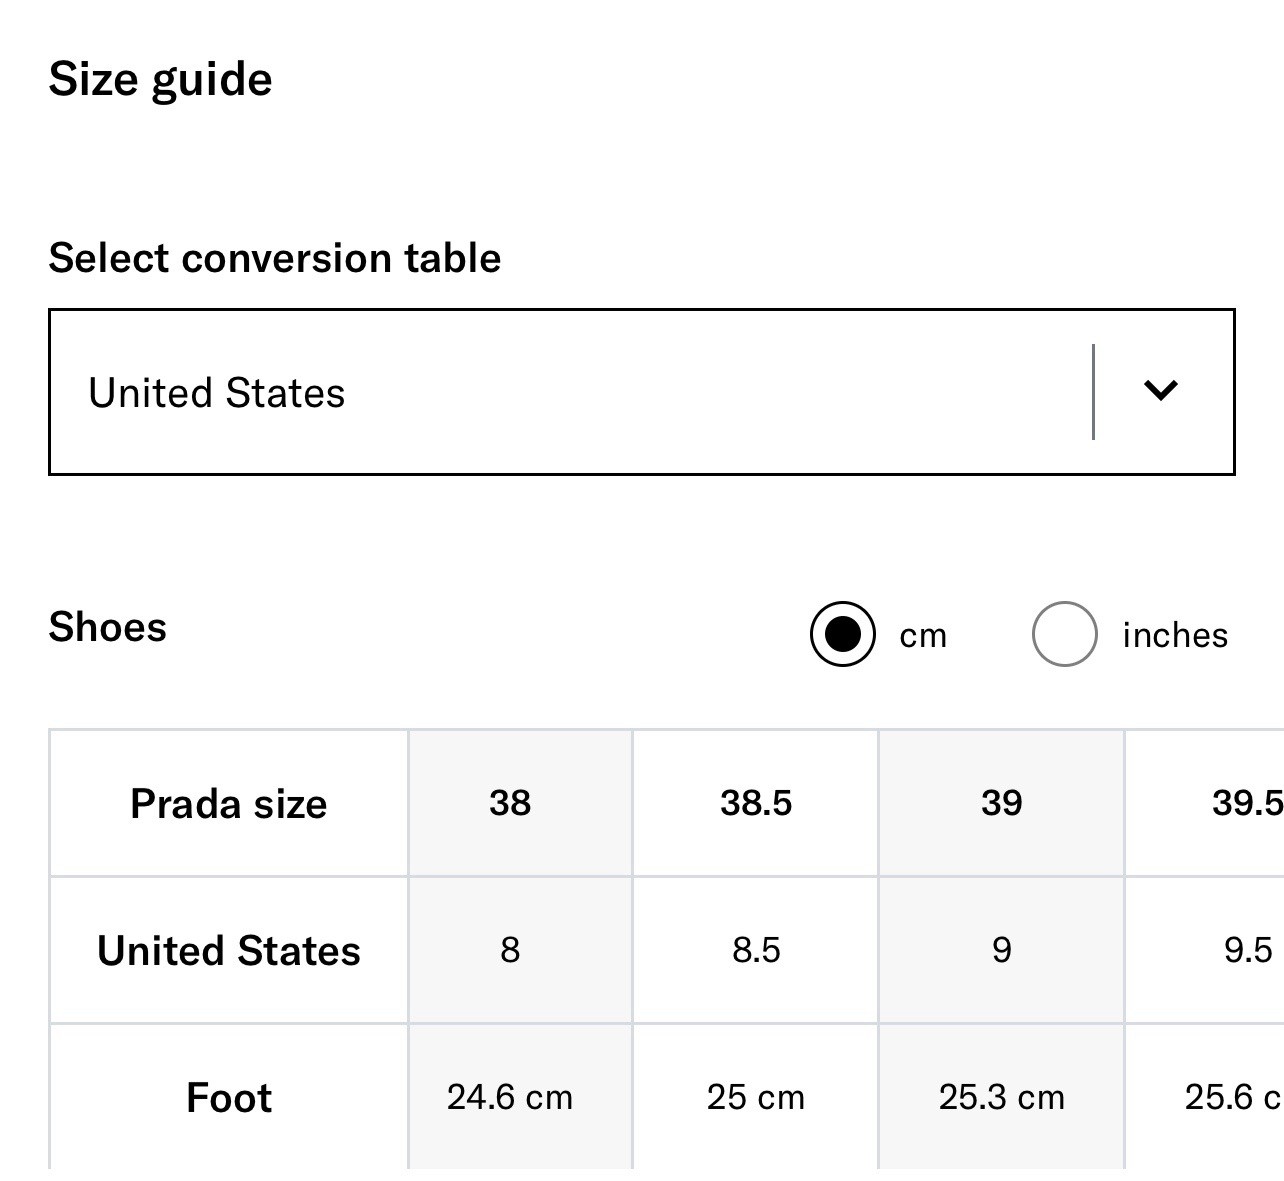The image size is (1284, 1181).
Task: Click the 24.6 cm foot length cell
Action: click(510, 1098)
